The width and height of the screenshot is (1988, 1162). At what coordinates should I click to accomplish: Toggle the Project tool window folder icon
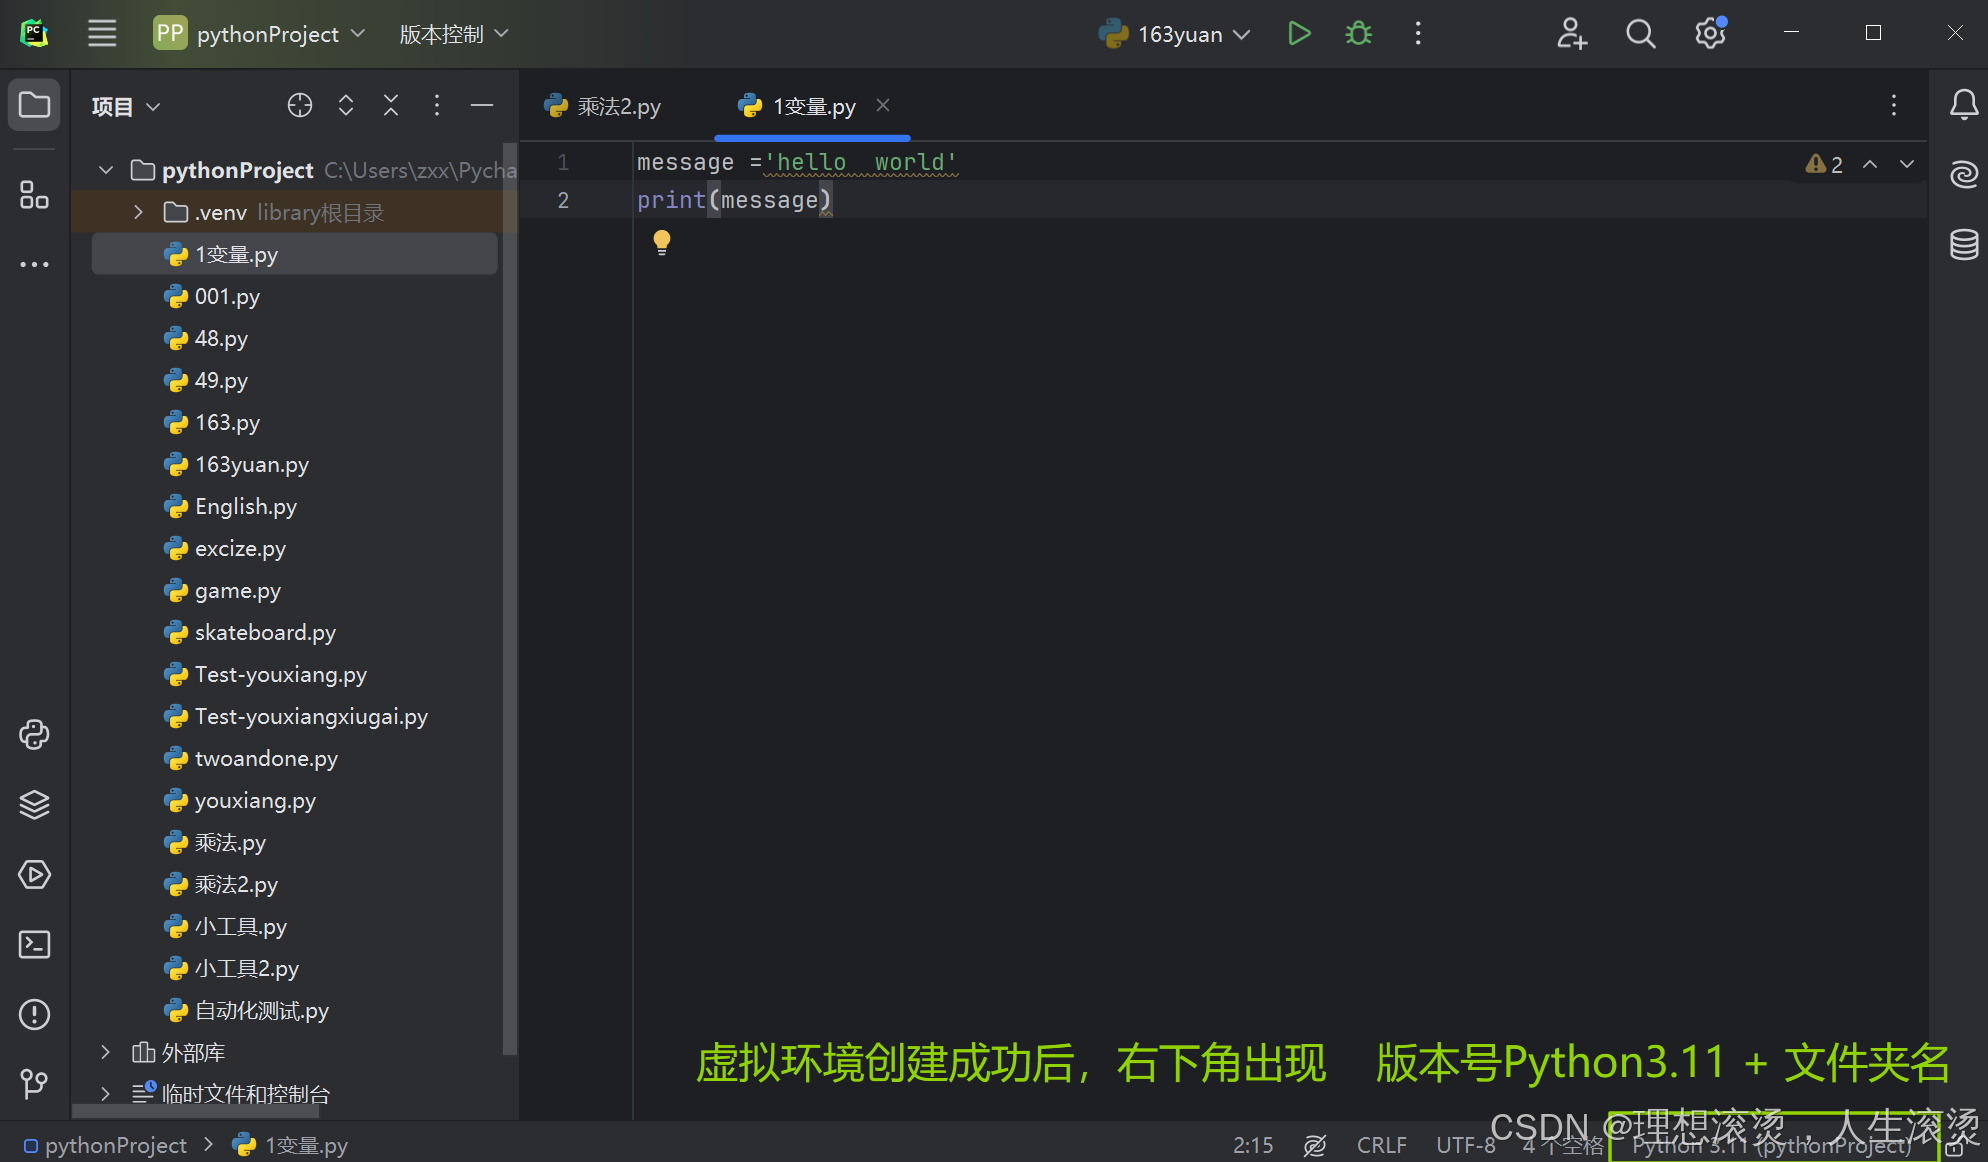34,104
